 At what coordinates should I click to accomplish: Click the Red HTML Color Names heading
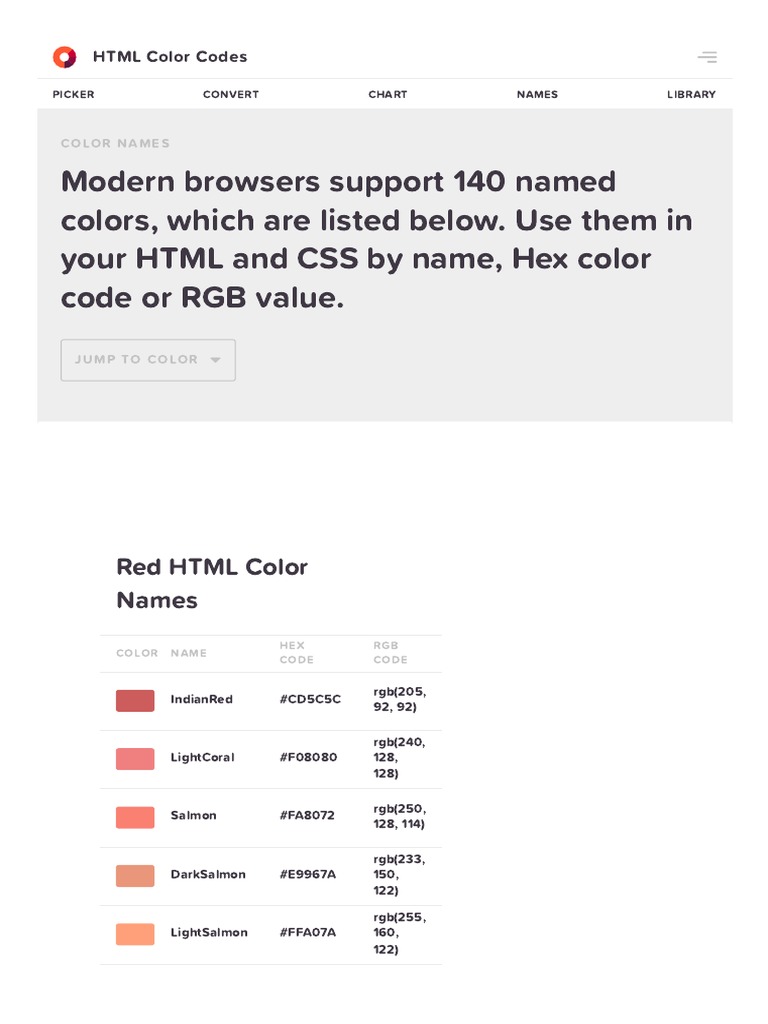(x=212, y=583)
